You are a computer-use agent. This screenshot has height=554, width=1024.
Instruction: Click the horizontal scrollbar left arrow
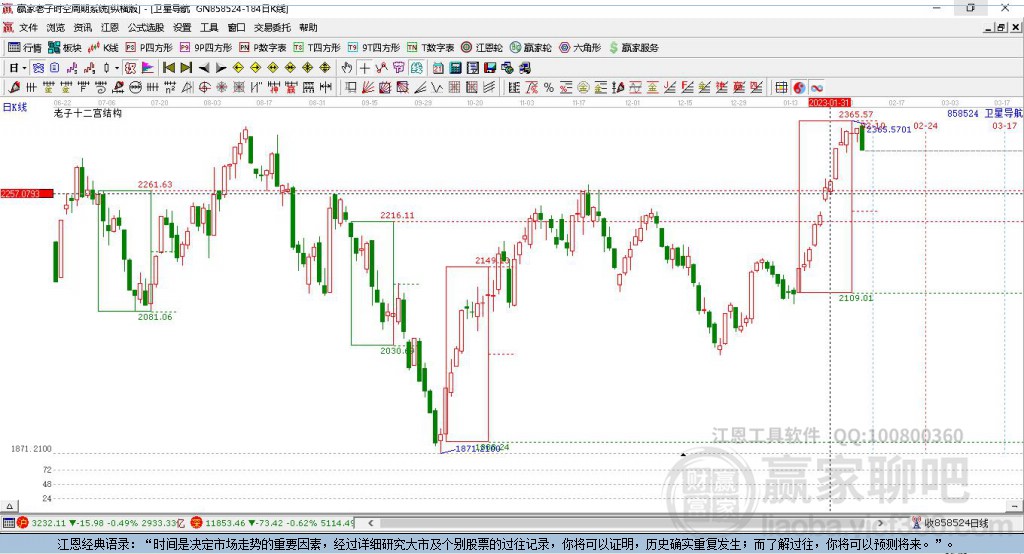[x=370, y=523]
